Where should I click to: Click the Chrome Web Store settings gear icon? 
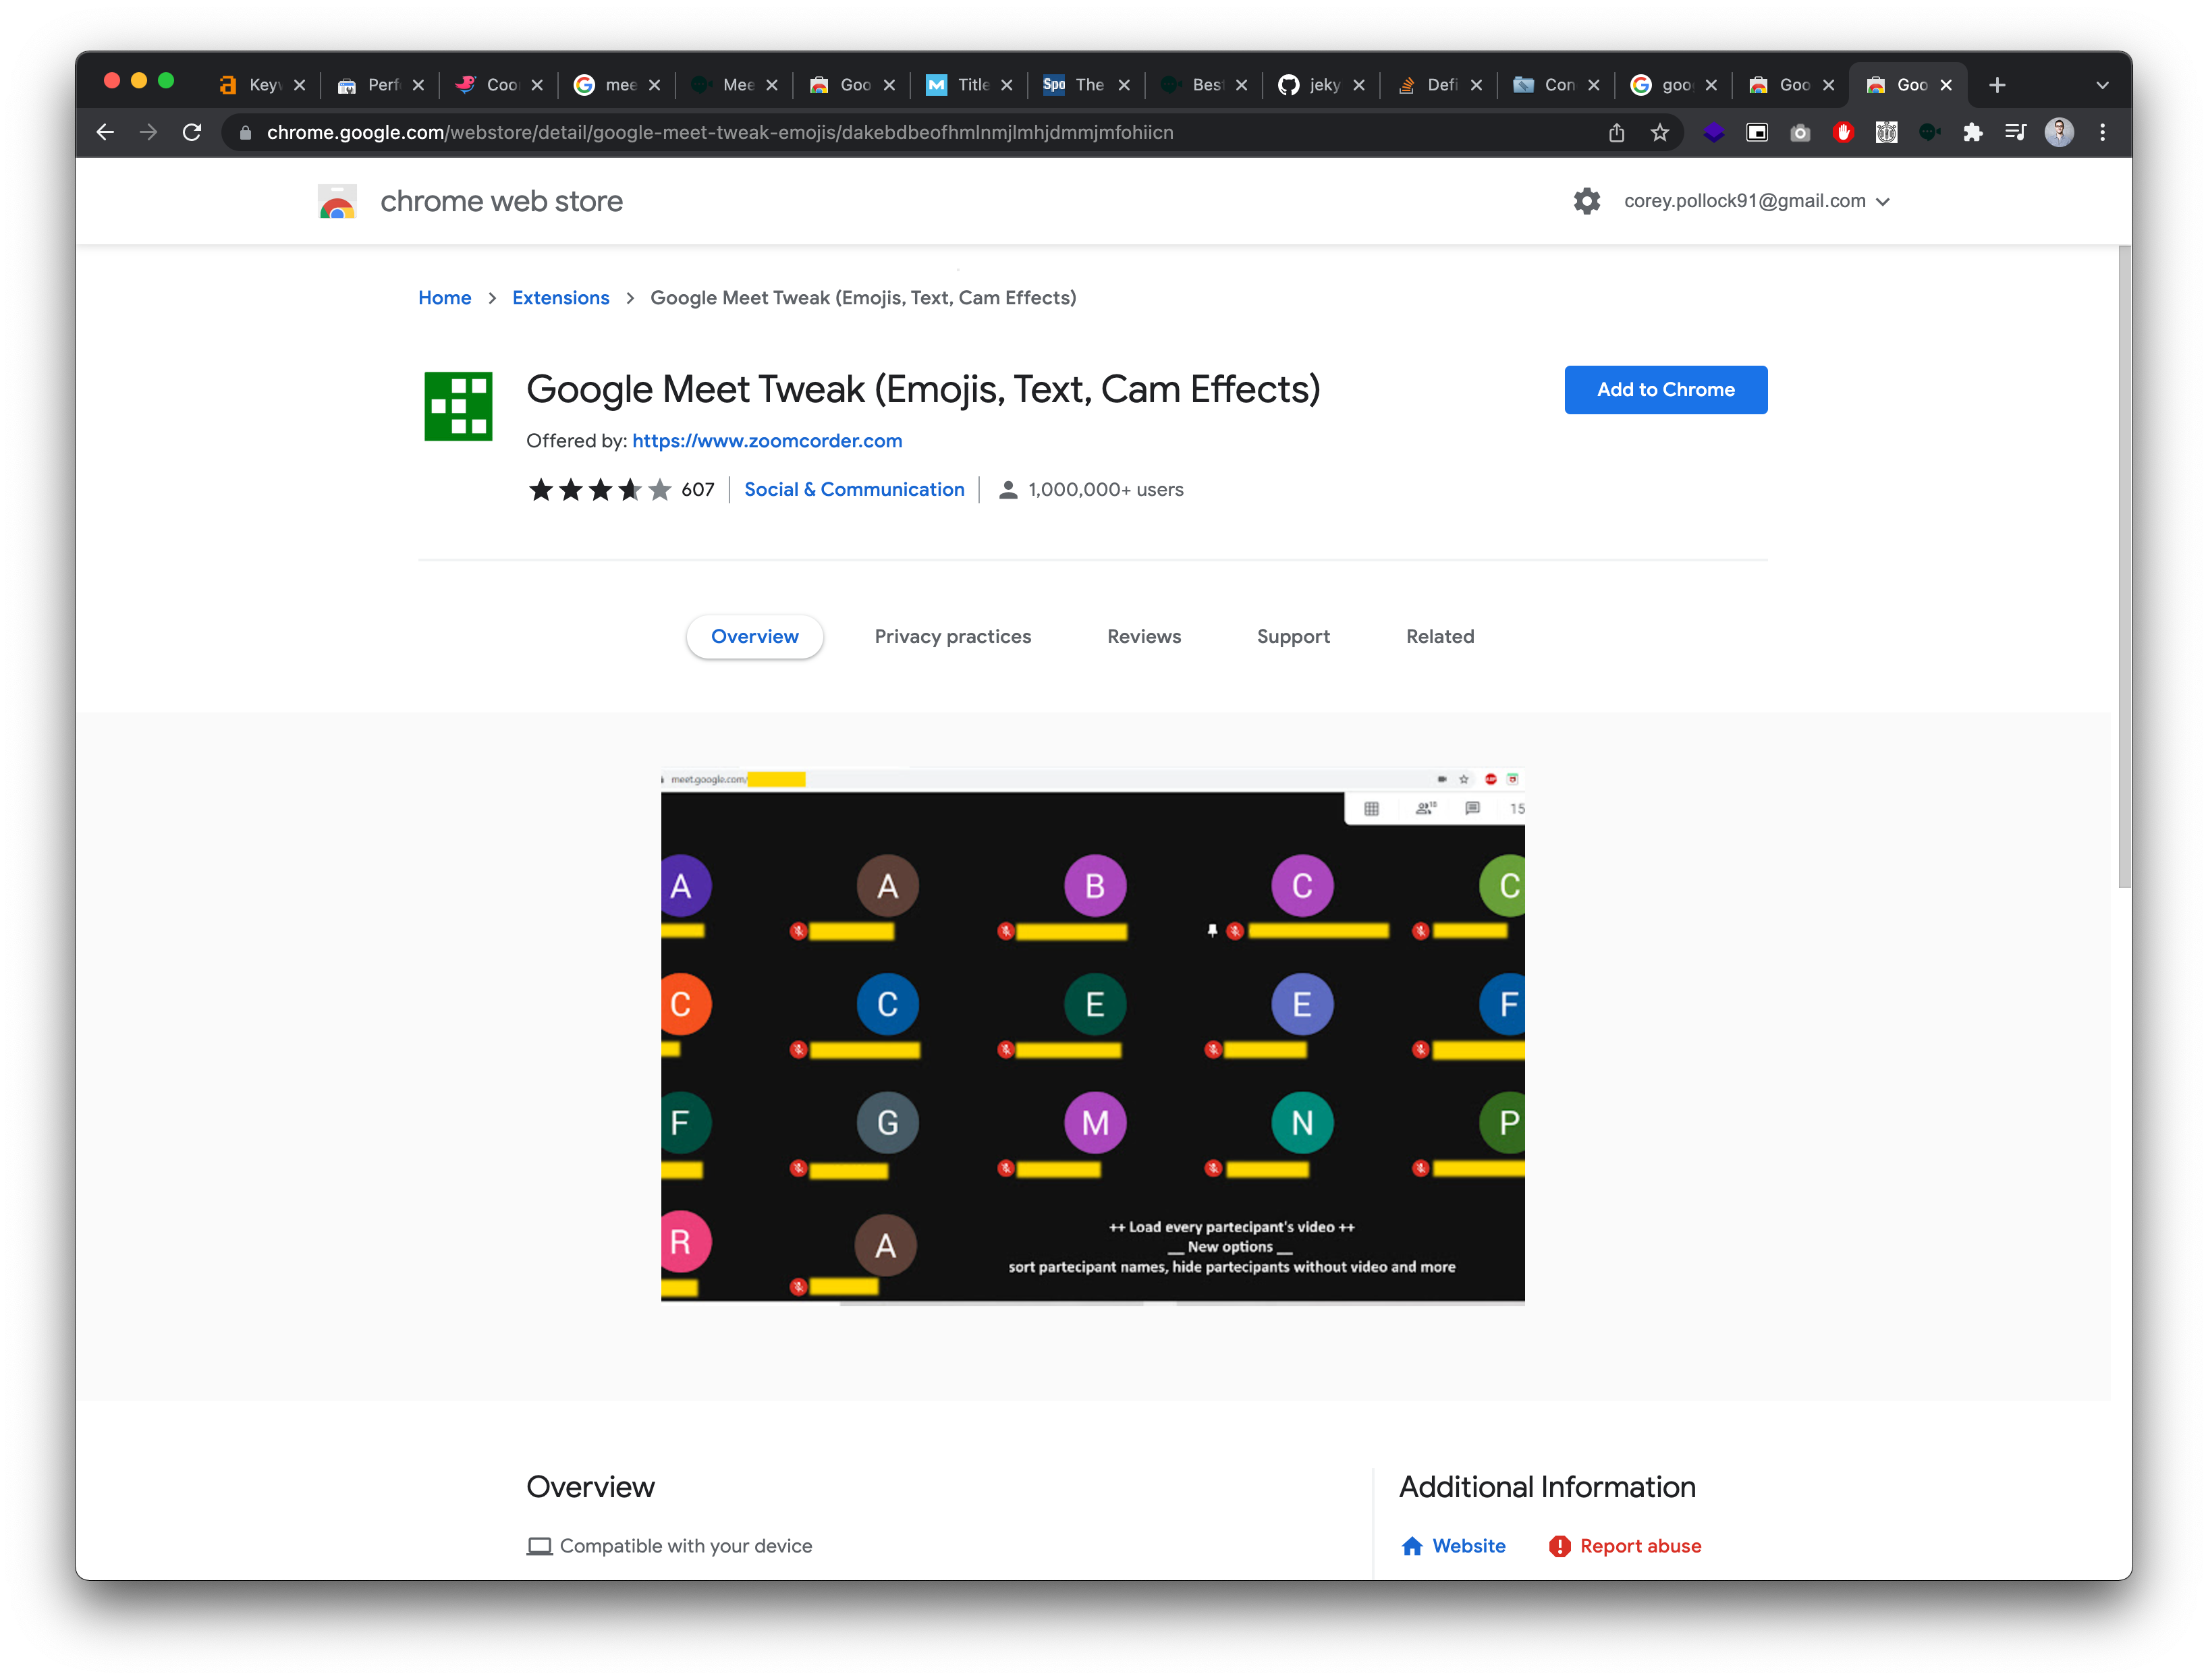tap(1586, 200)
